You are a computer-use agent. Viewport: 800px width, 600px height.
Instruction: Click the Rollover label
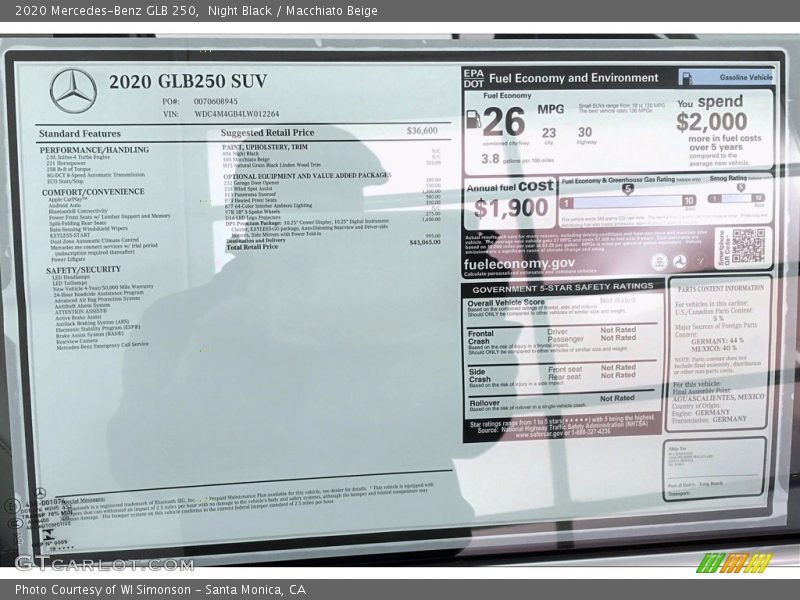pos(484,403)
